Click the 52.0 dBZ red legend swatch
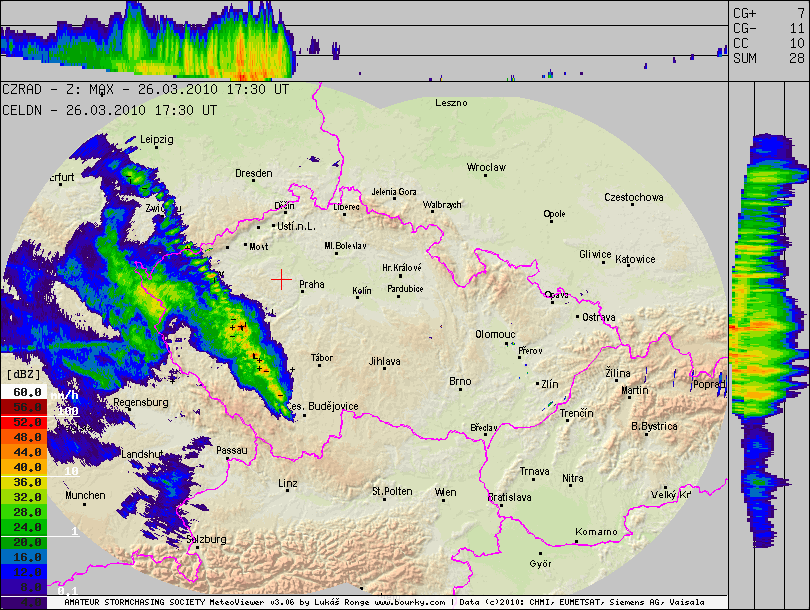Viewport: 810px width, 610px height. (x=24, y=422)
